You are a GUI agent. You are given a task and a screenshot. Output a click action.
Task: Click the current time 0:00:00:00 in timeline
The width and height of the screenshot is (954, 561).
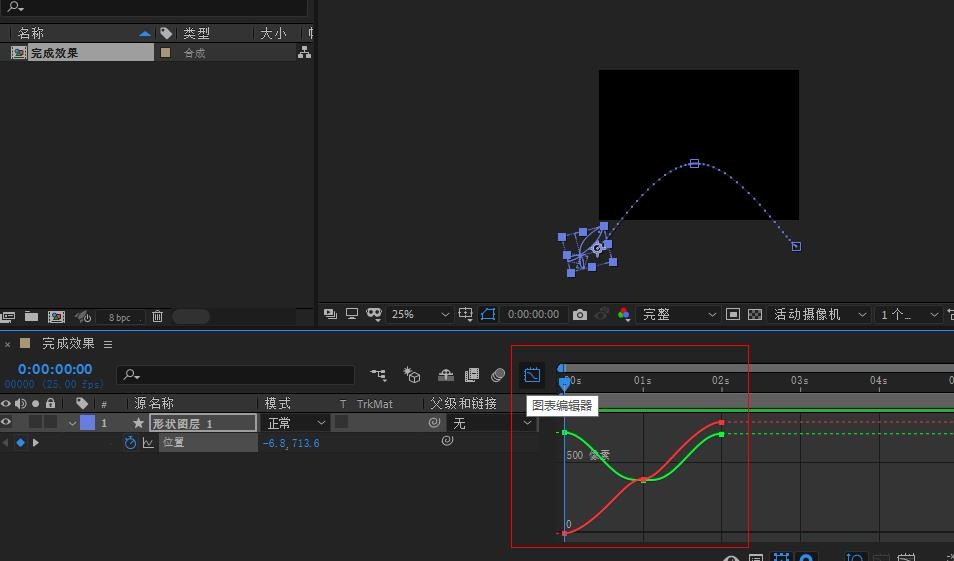55,369
